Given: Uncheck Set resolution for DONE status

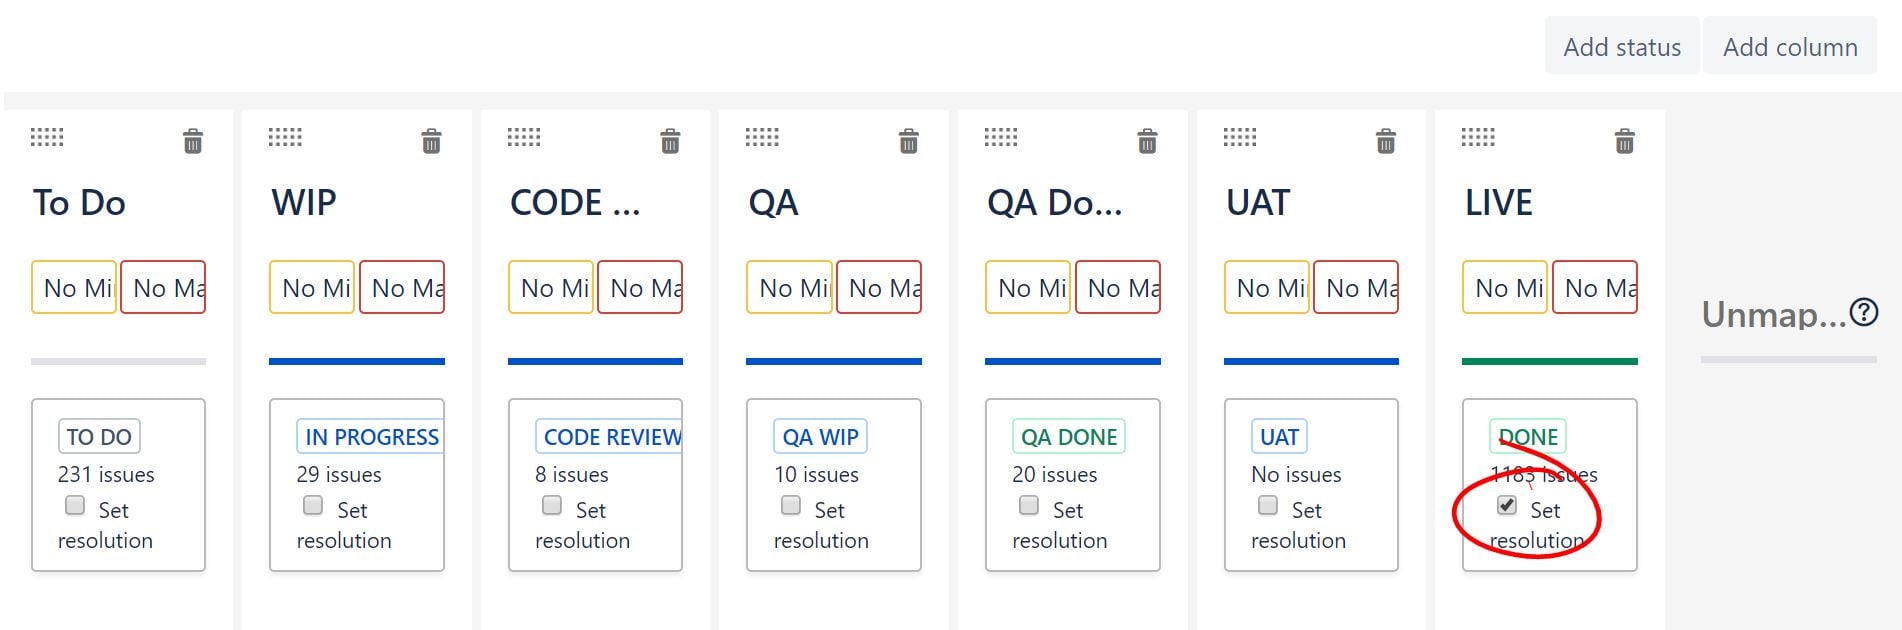Looking at the screenshot, I should 1507,506.
